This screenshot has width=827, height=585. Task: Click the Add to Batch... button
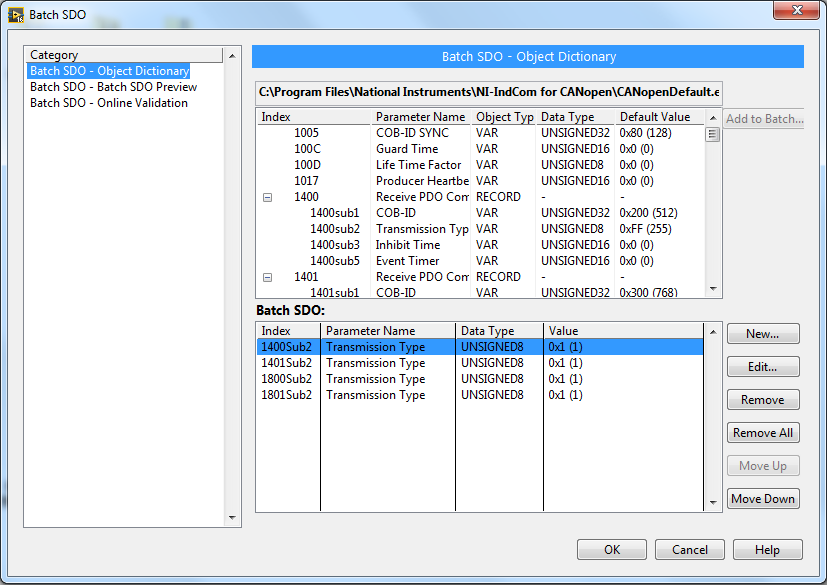click(765, 119)
